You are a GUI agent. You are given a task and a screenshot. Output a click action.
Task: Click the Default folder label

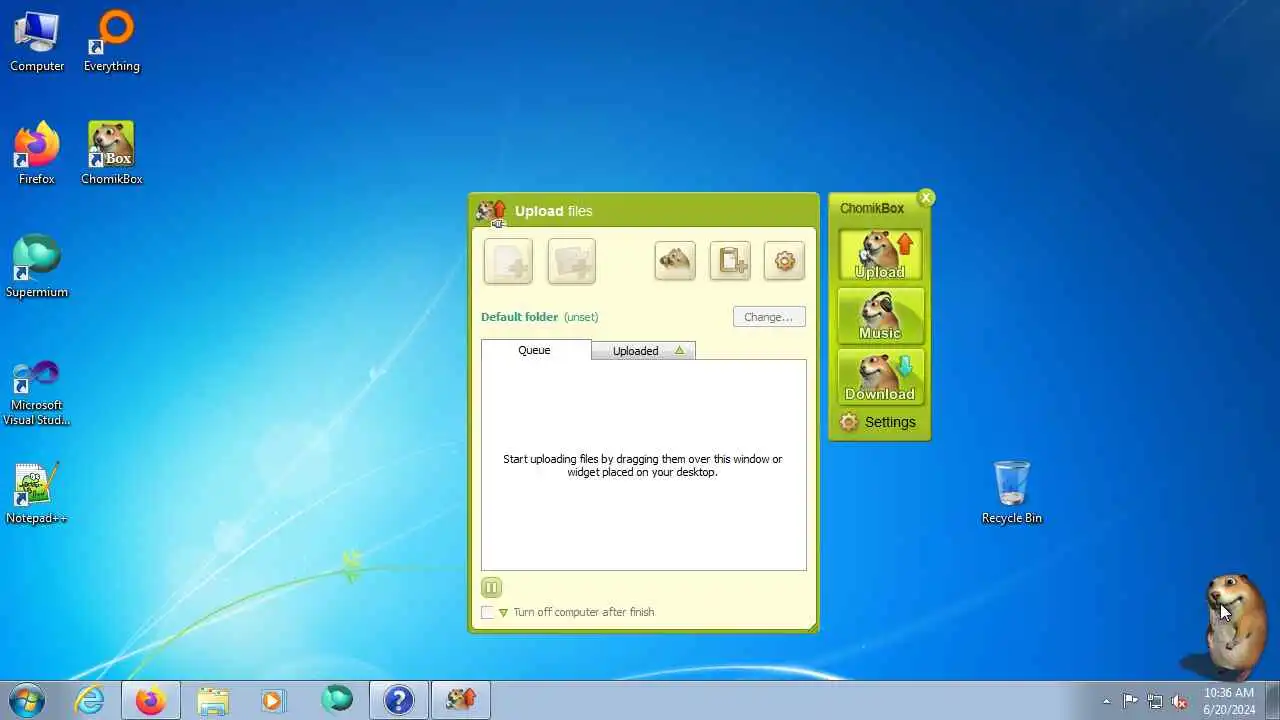tap(519, 317)
